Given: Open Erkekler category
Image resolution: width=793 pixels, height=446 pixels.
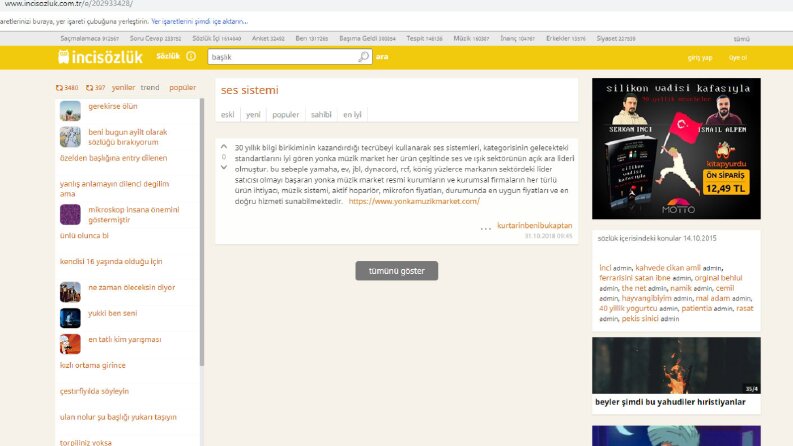Looking at the screenshot, I should coord(565,38).
